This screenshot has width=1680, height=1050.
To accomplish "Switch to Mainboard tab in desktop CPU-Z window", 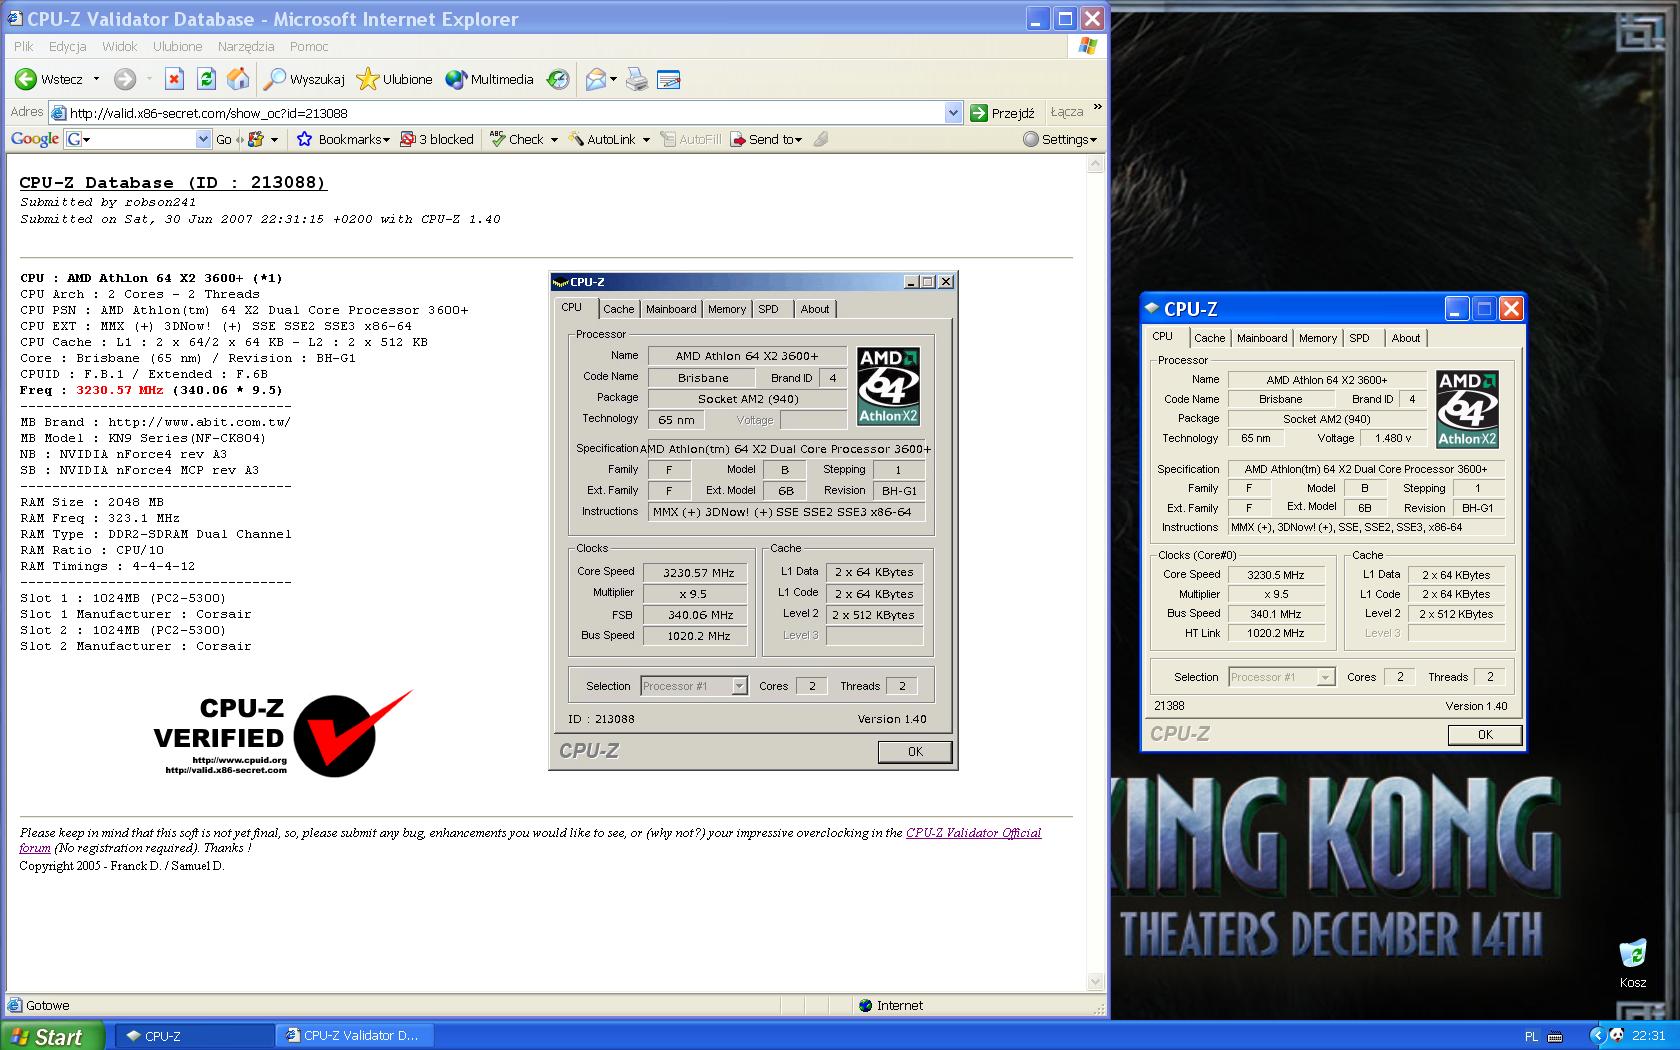I will tap(1262, 338).
